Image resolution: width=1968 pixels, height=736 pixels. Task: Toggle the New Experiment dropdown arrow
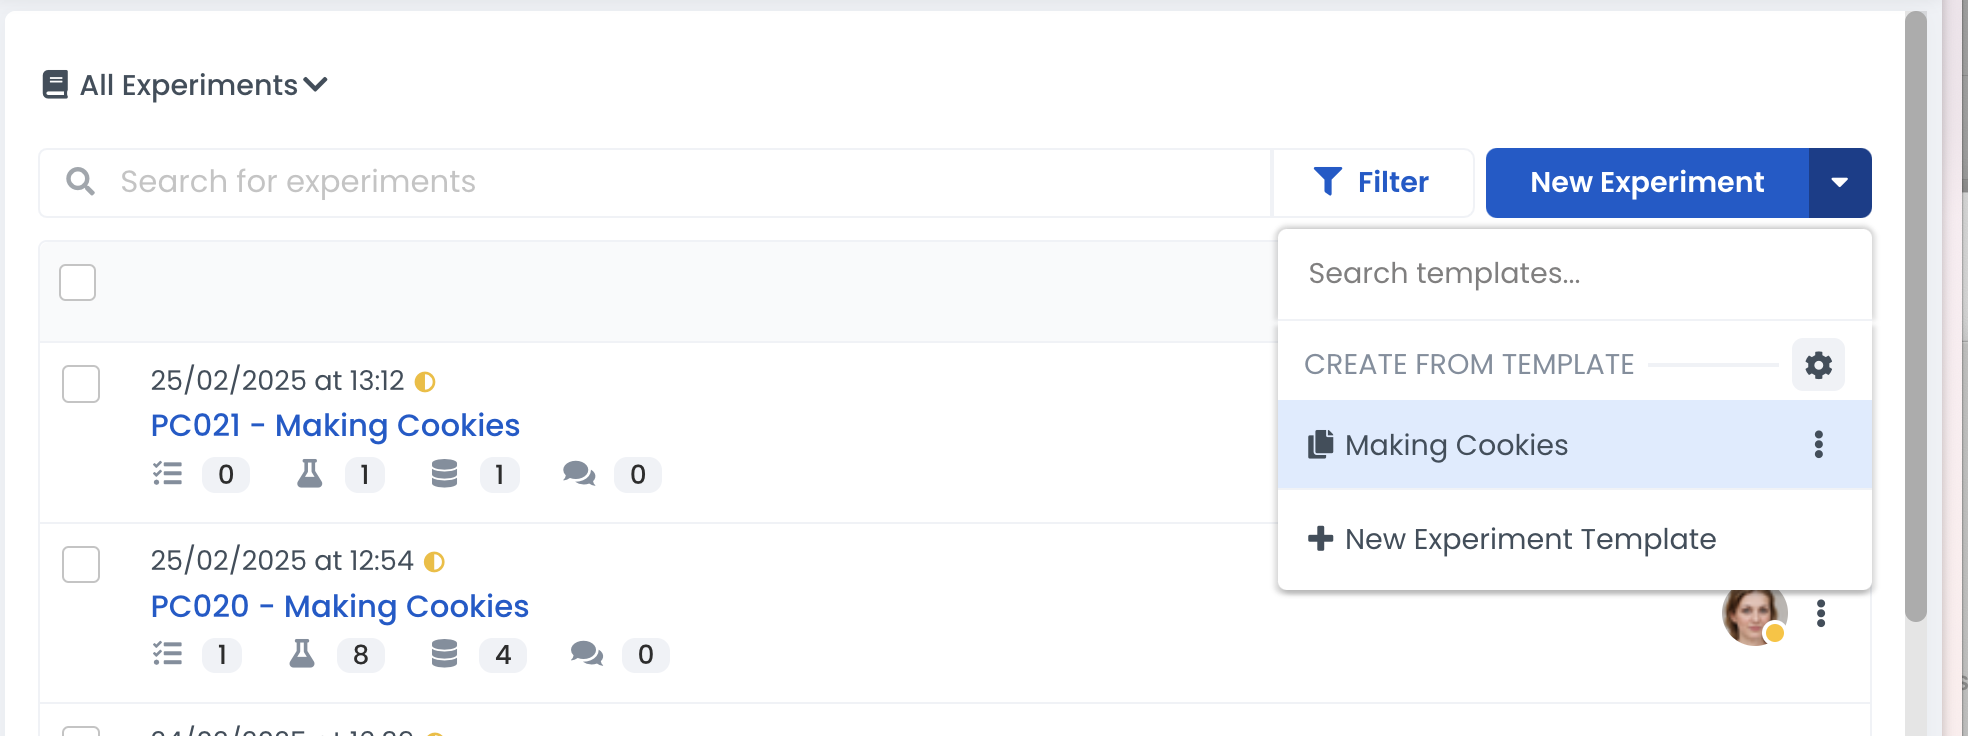point(1840,183)
